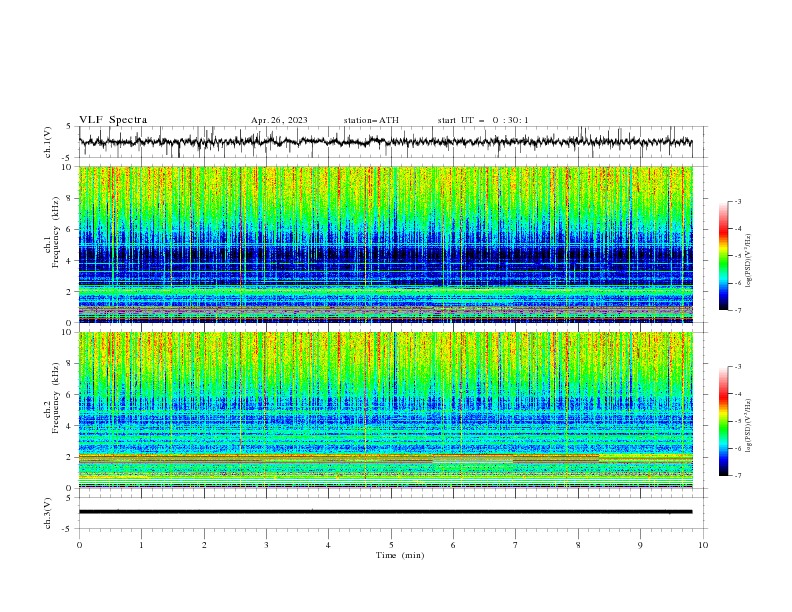
Task: Click the "-5" voltage tick on ch.1(V) axis
Action: (x=67, y=158)
